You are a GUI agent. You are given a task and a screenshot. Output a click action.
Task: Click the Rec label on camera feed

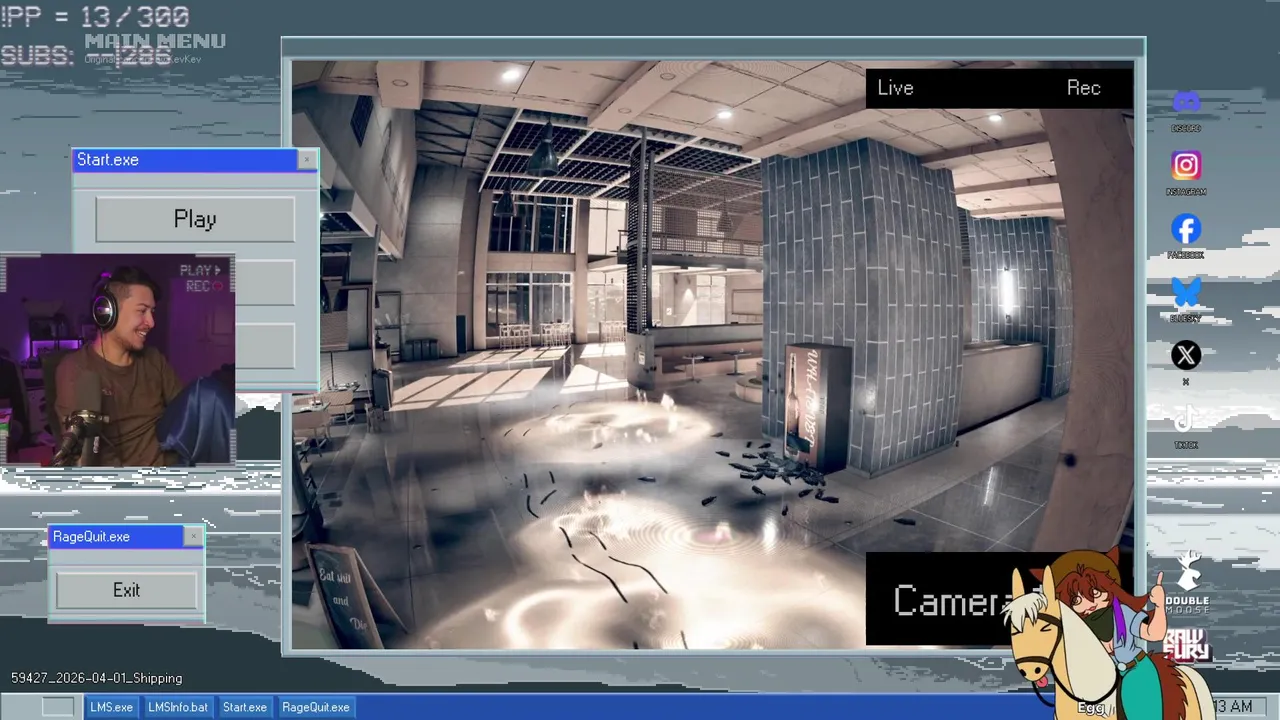tap(1083, 88)
